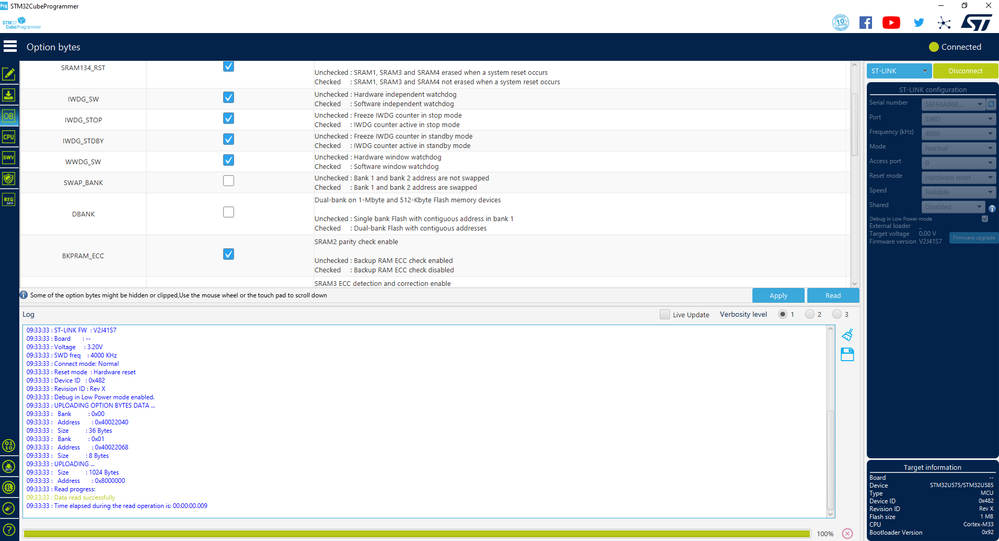999x541 pixels.
Task: Open the Facebook icon link
Action: click(866, 22)
